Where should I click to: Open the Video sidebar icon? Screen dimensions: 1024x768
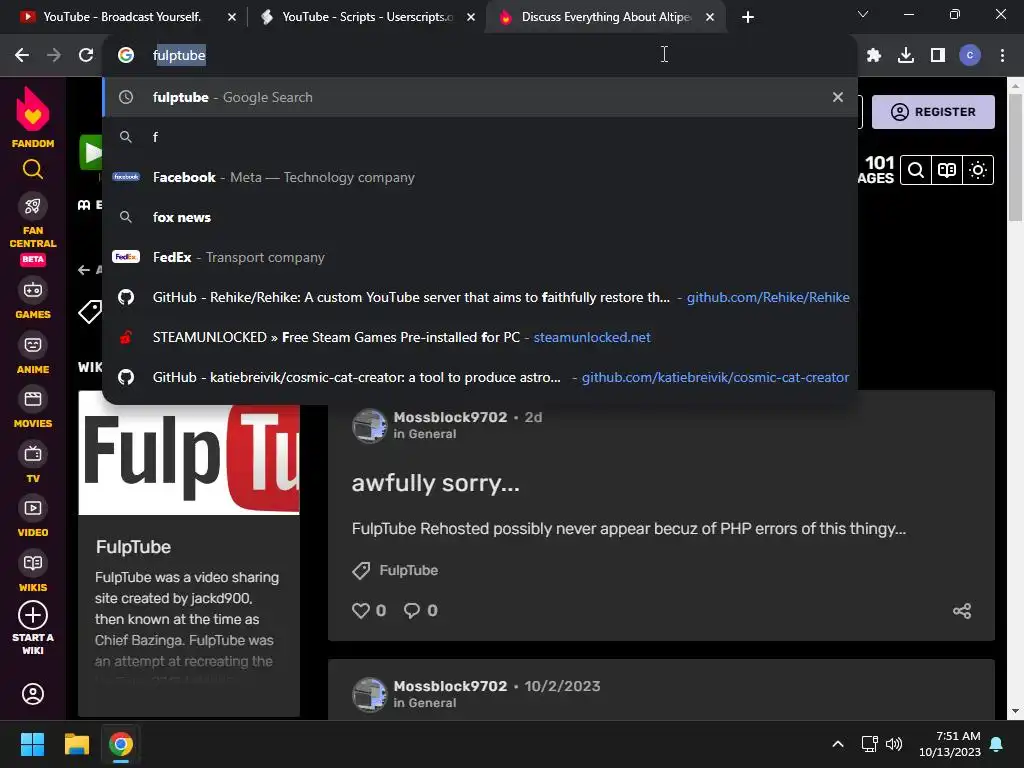pos(33,508)
